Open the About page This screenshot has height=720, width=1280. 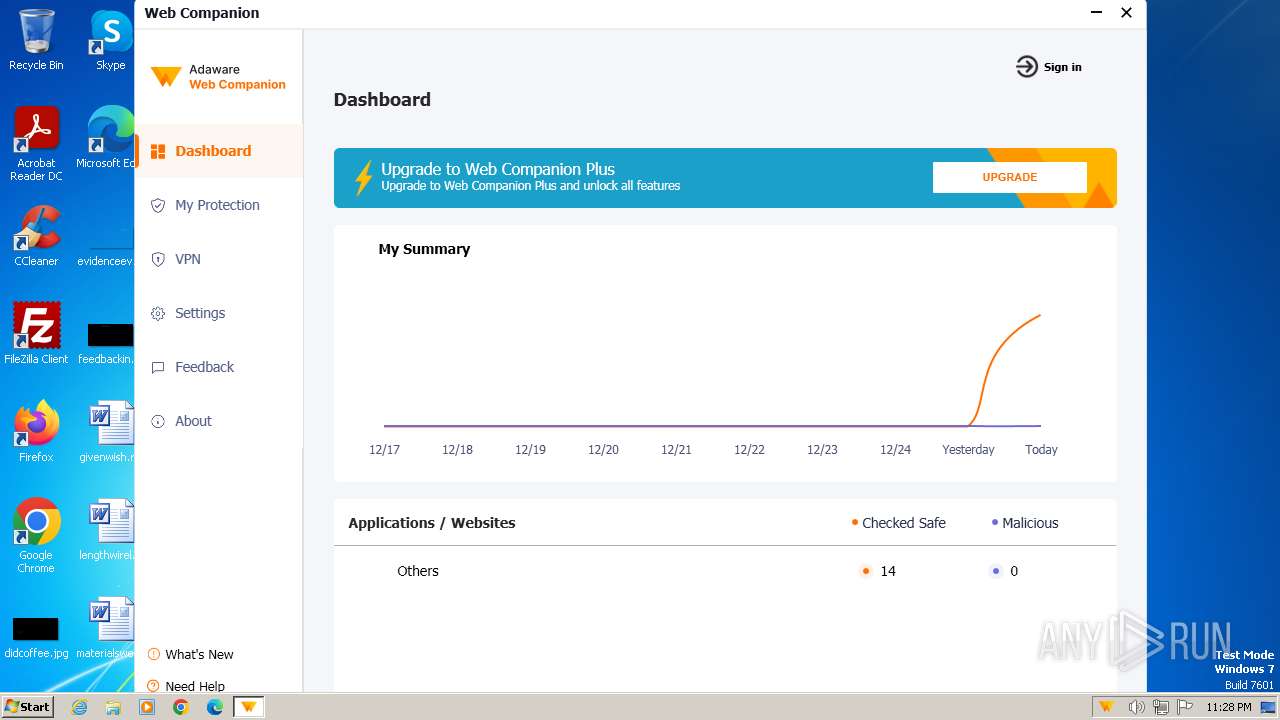coord(219,421)
